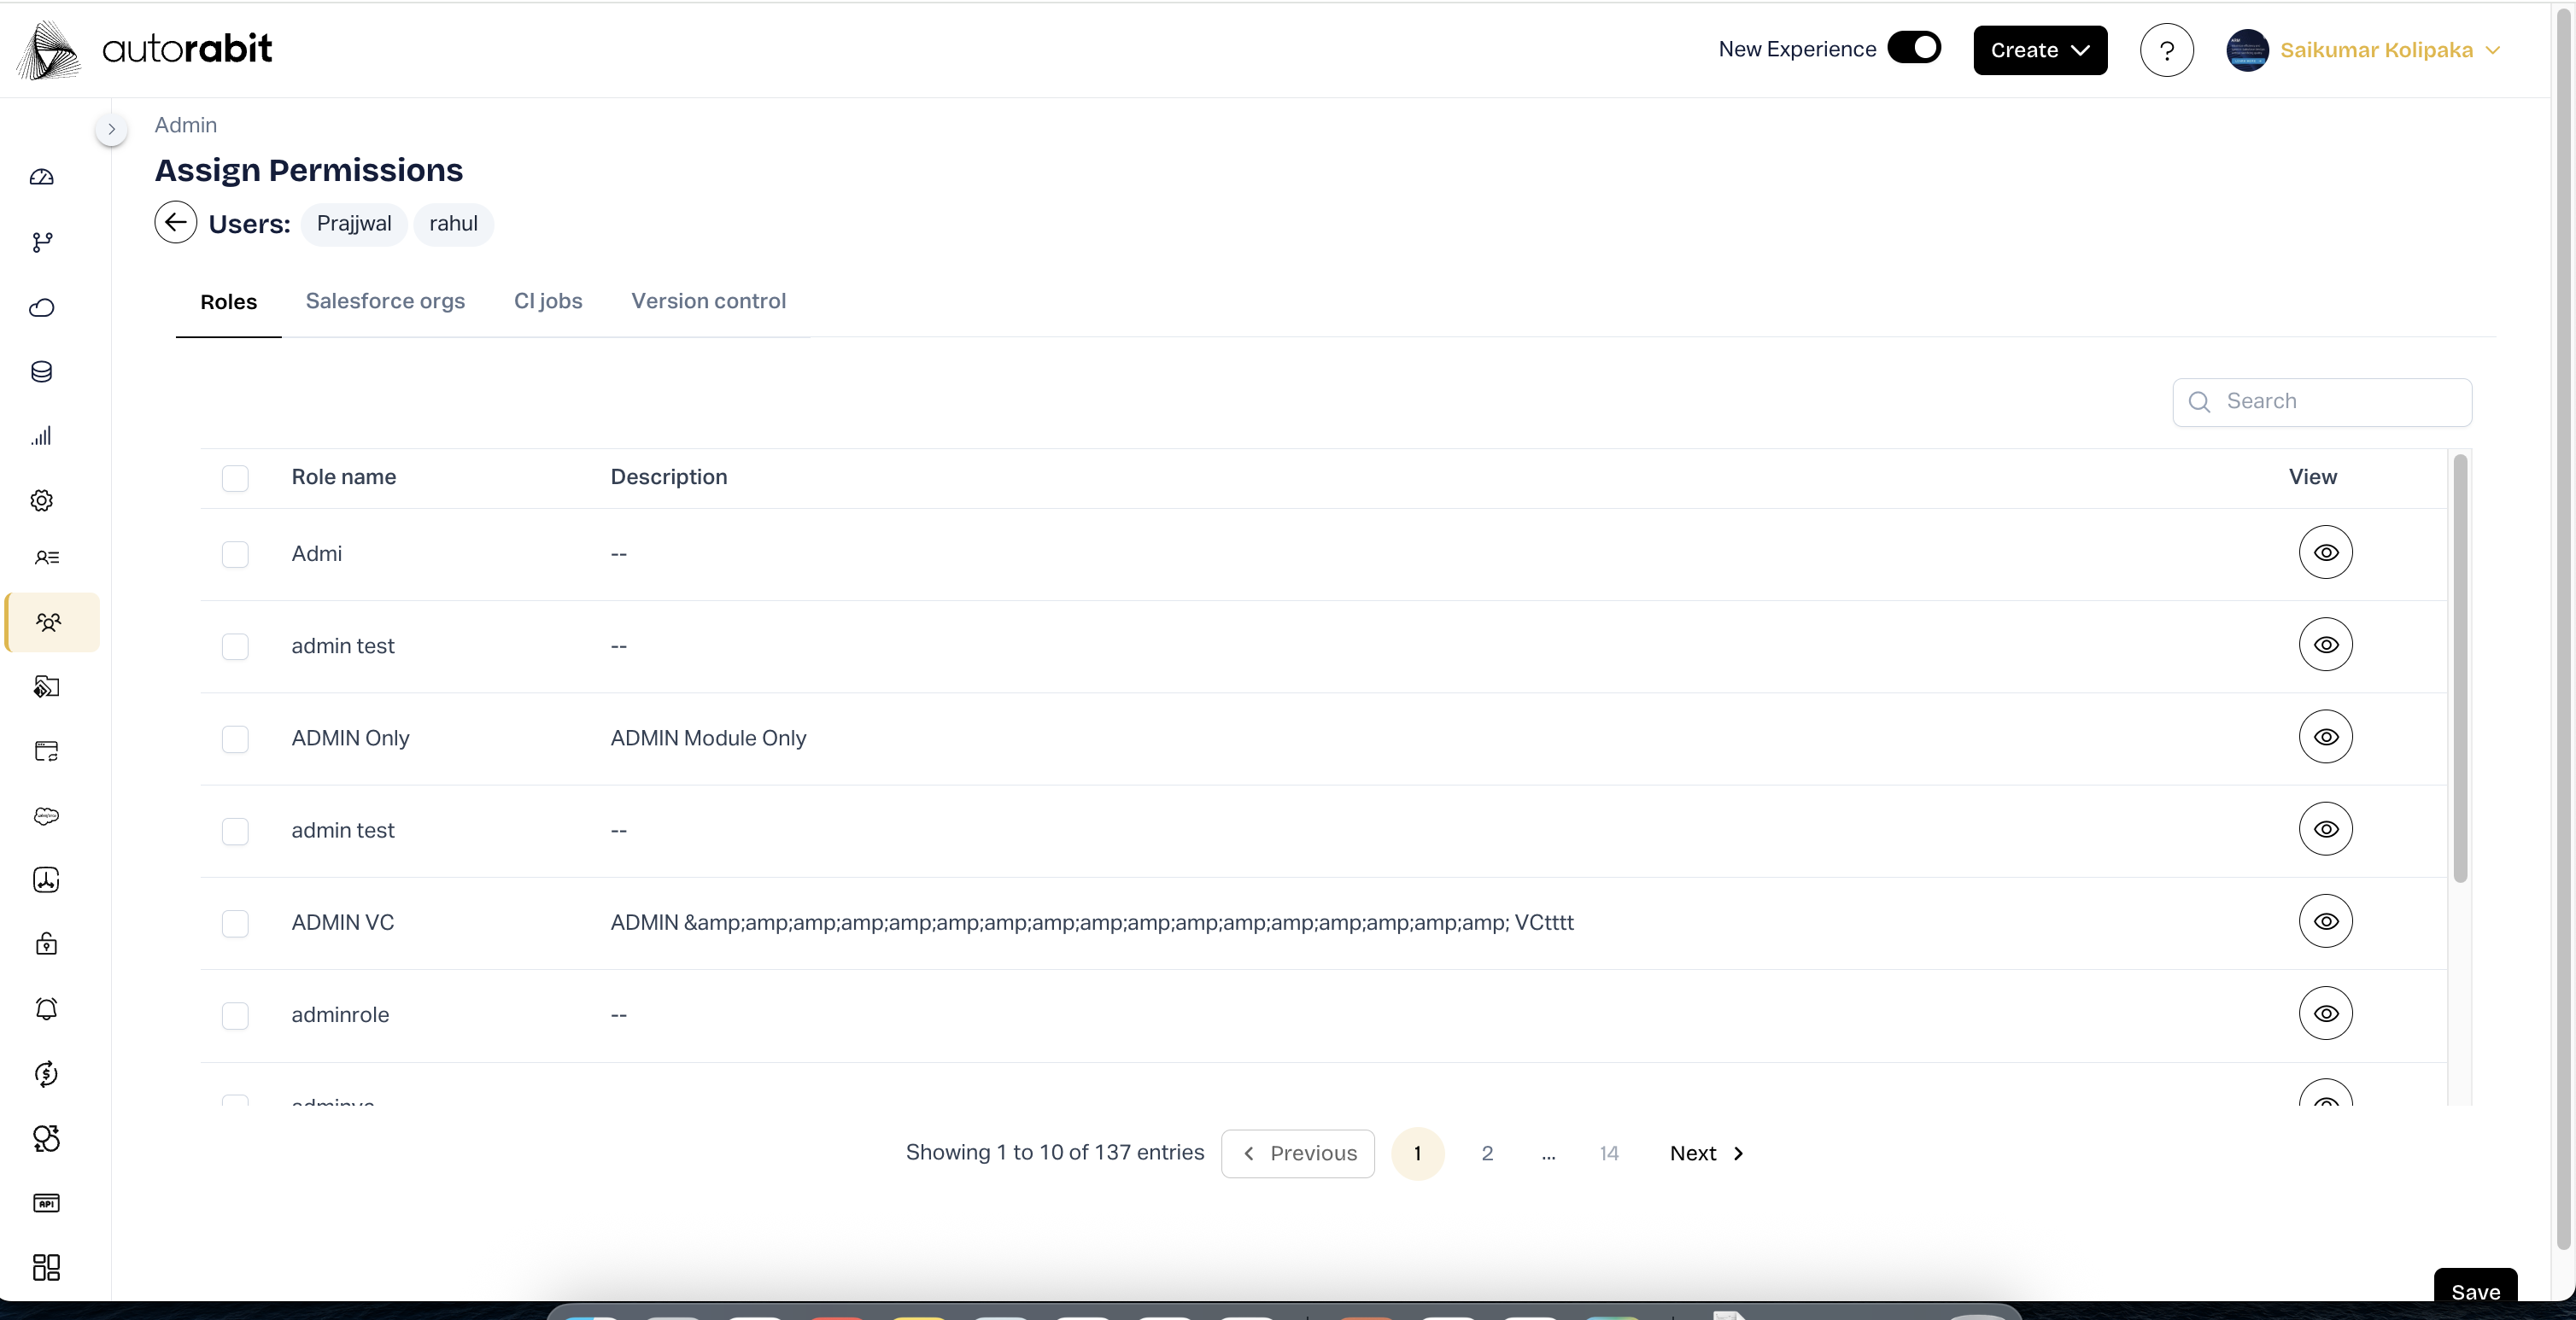Viewport: 2576px width, 1320px height.
Task: Click the Save button
Action: 2474,1291
